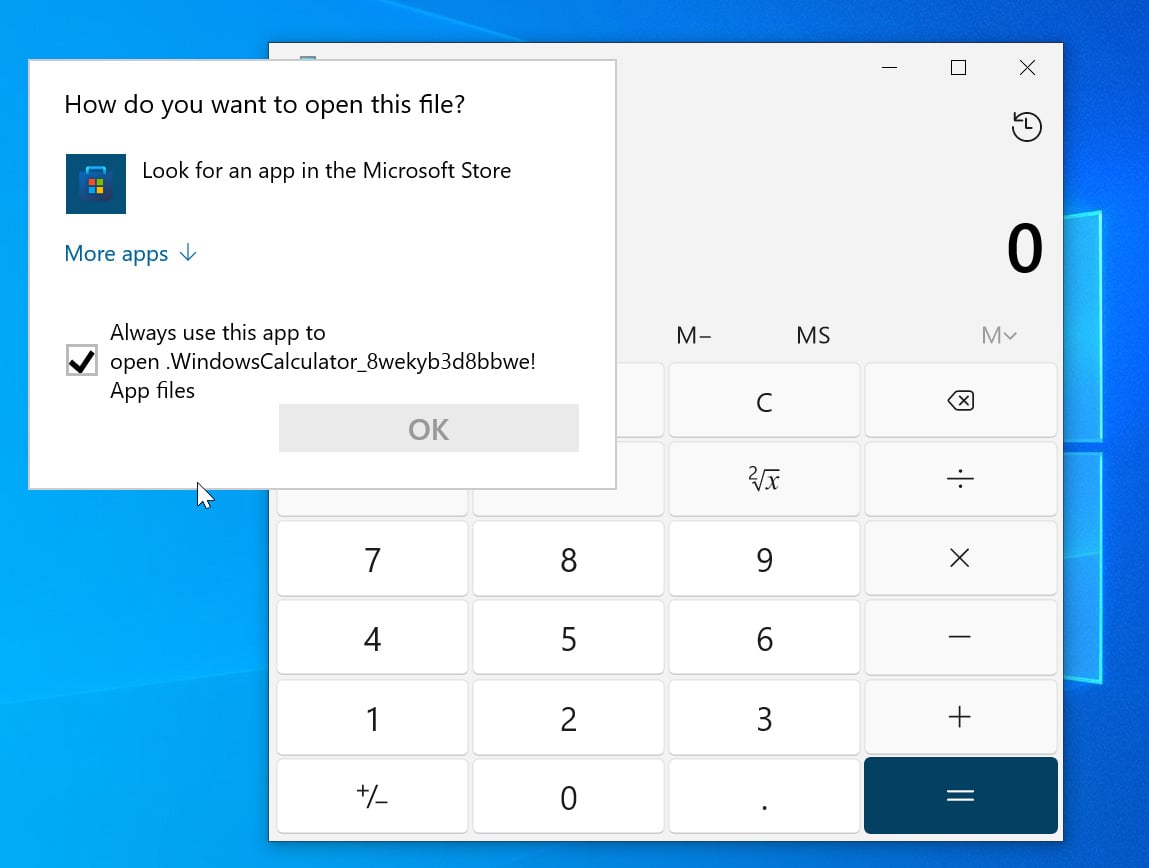Viewport: 1149px width, 868px height.
Task: Click digit 5 on the calculator
Action: coord(568,637)
